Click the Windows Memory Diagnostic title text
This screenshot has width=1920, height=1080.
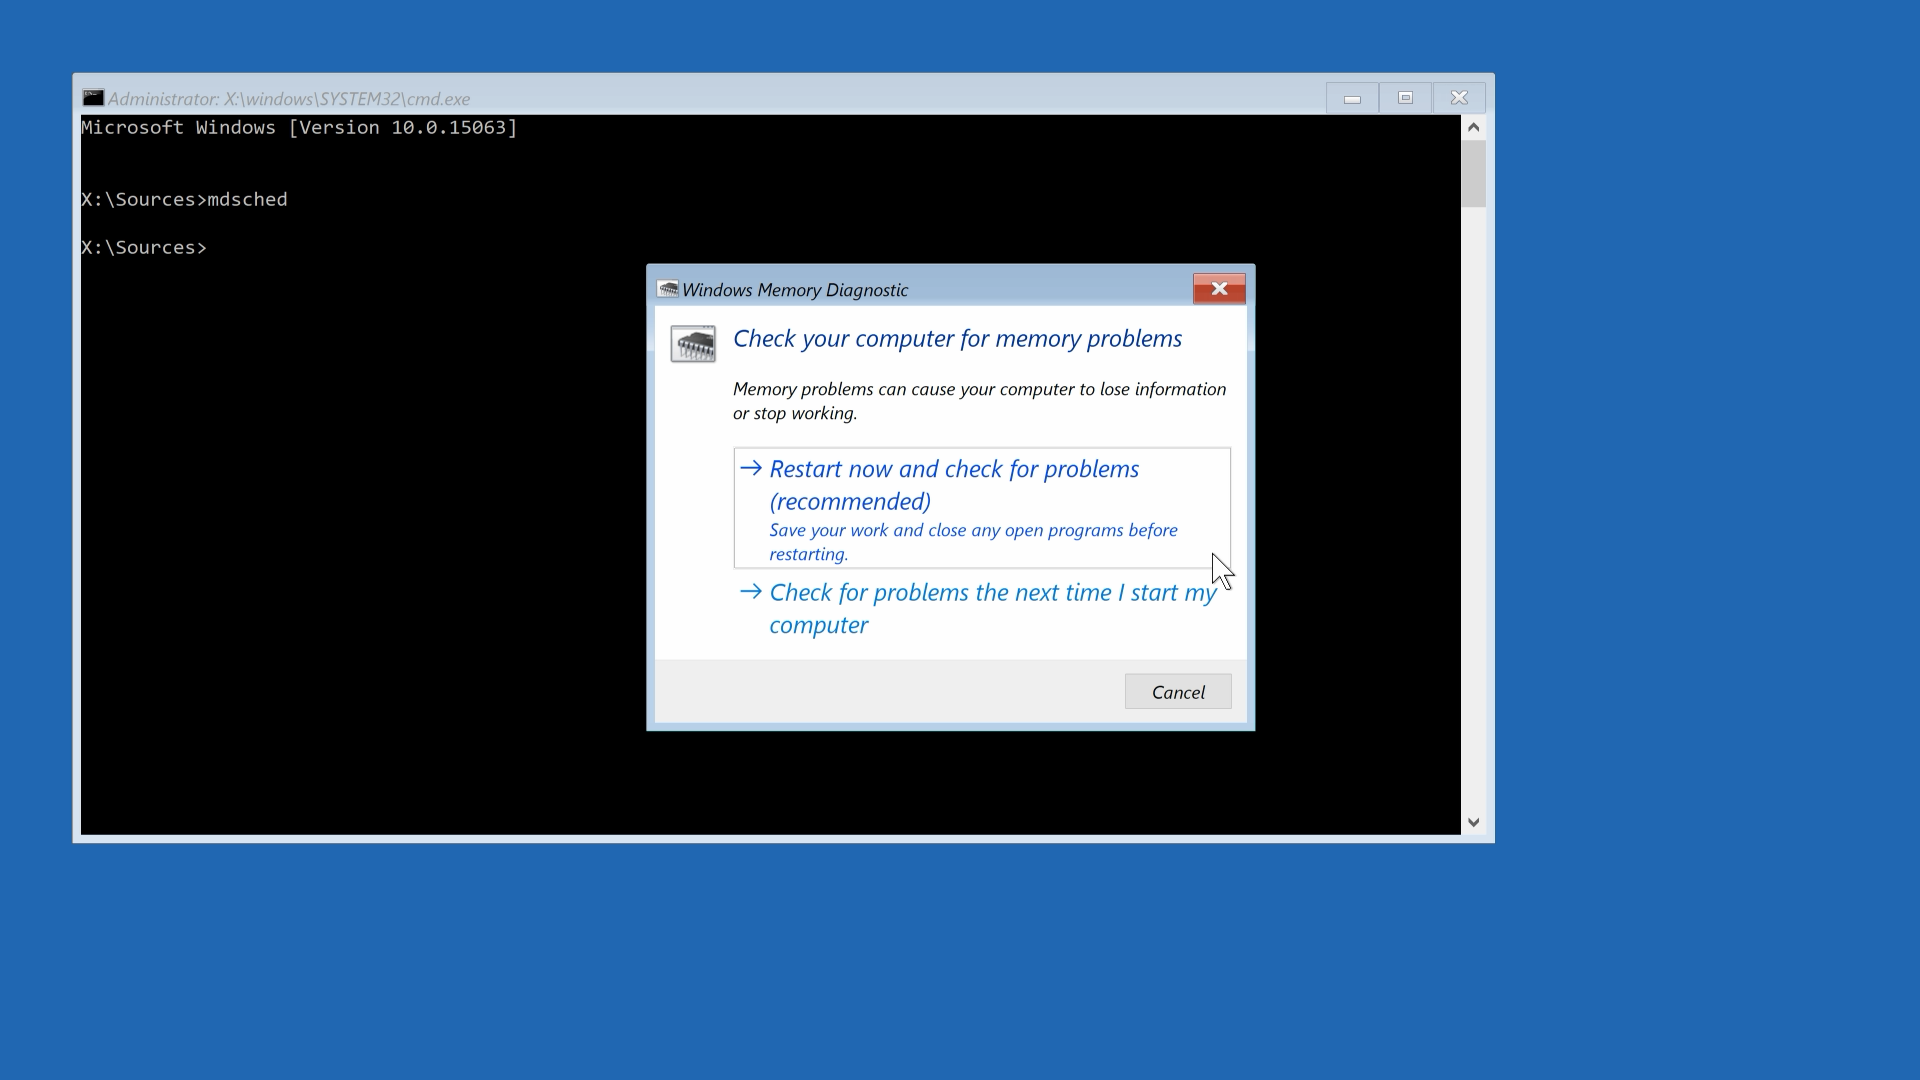[795, 290]
